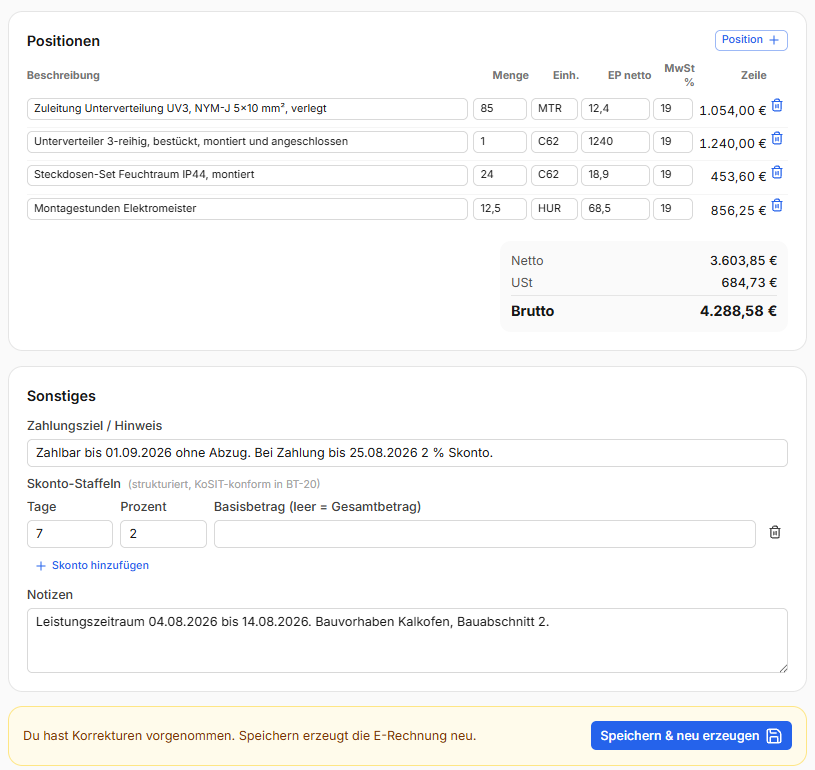
Task: Select the Netto amount 3.603,85 €
Action: pyautogui.click(x=743, y=260)
